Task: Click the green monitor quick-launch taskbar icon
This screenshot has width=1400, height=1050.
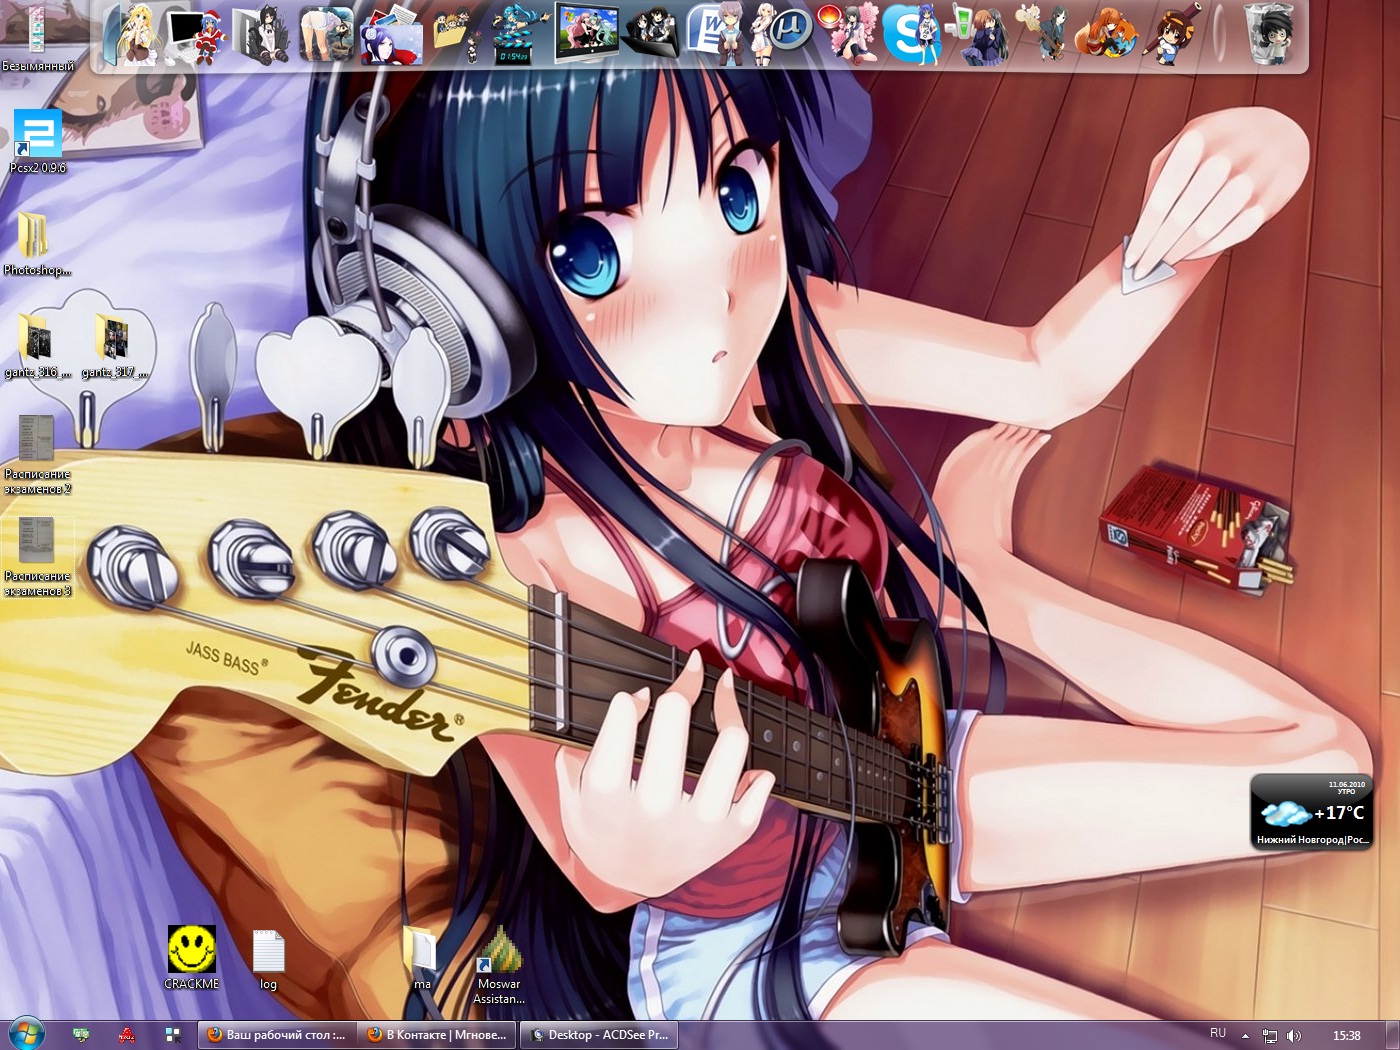Action: click(x=81, y=1036)
